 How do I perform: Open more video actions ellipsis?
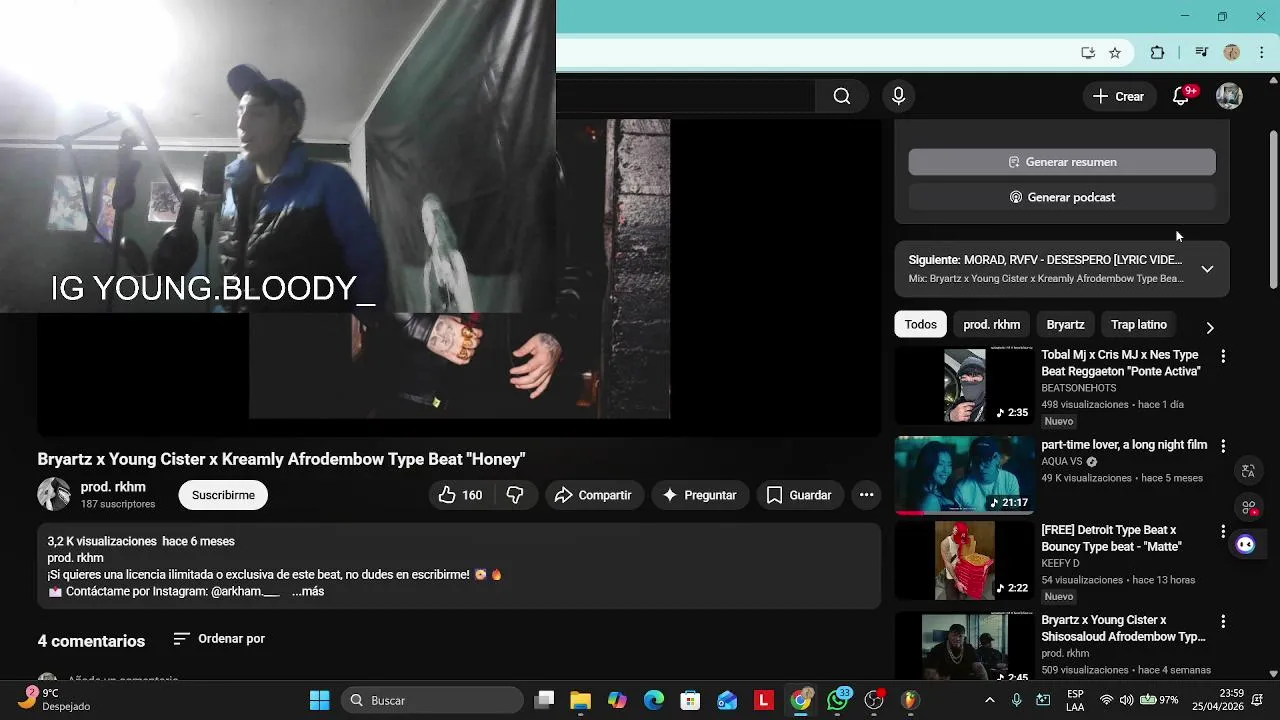[x=866, y=495]
